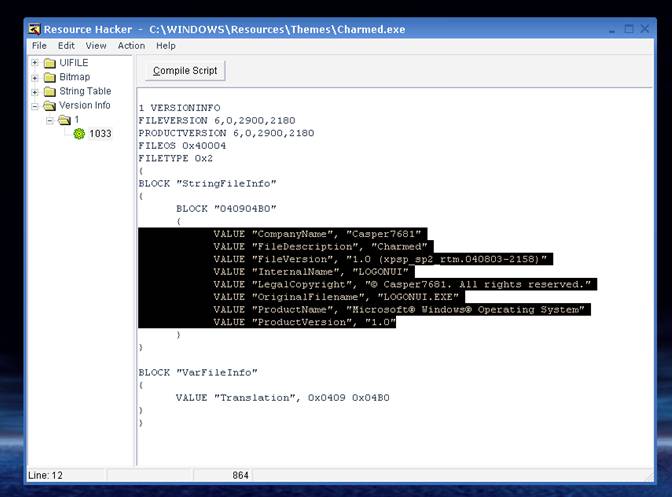Click the Compile Script button

tap(185, 71)
